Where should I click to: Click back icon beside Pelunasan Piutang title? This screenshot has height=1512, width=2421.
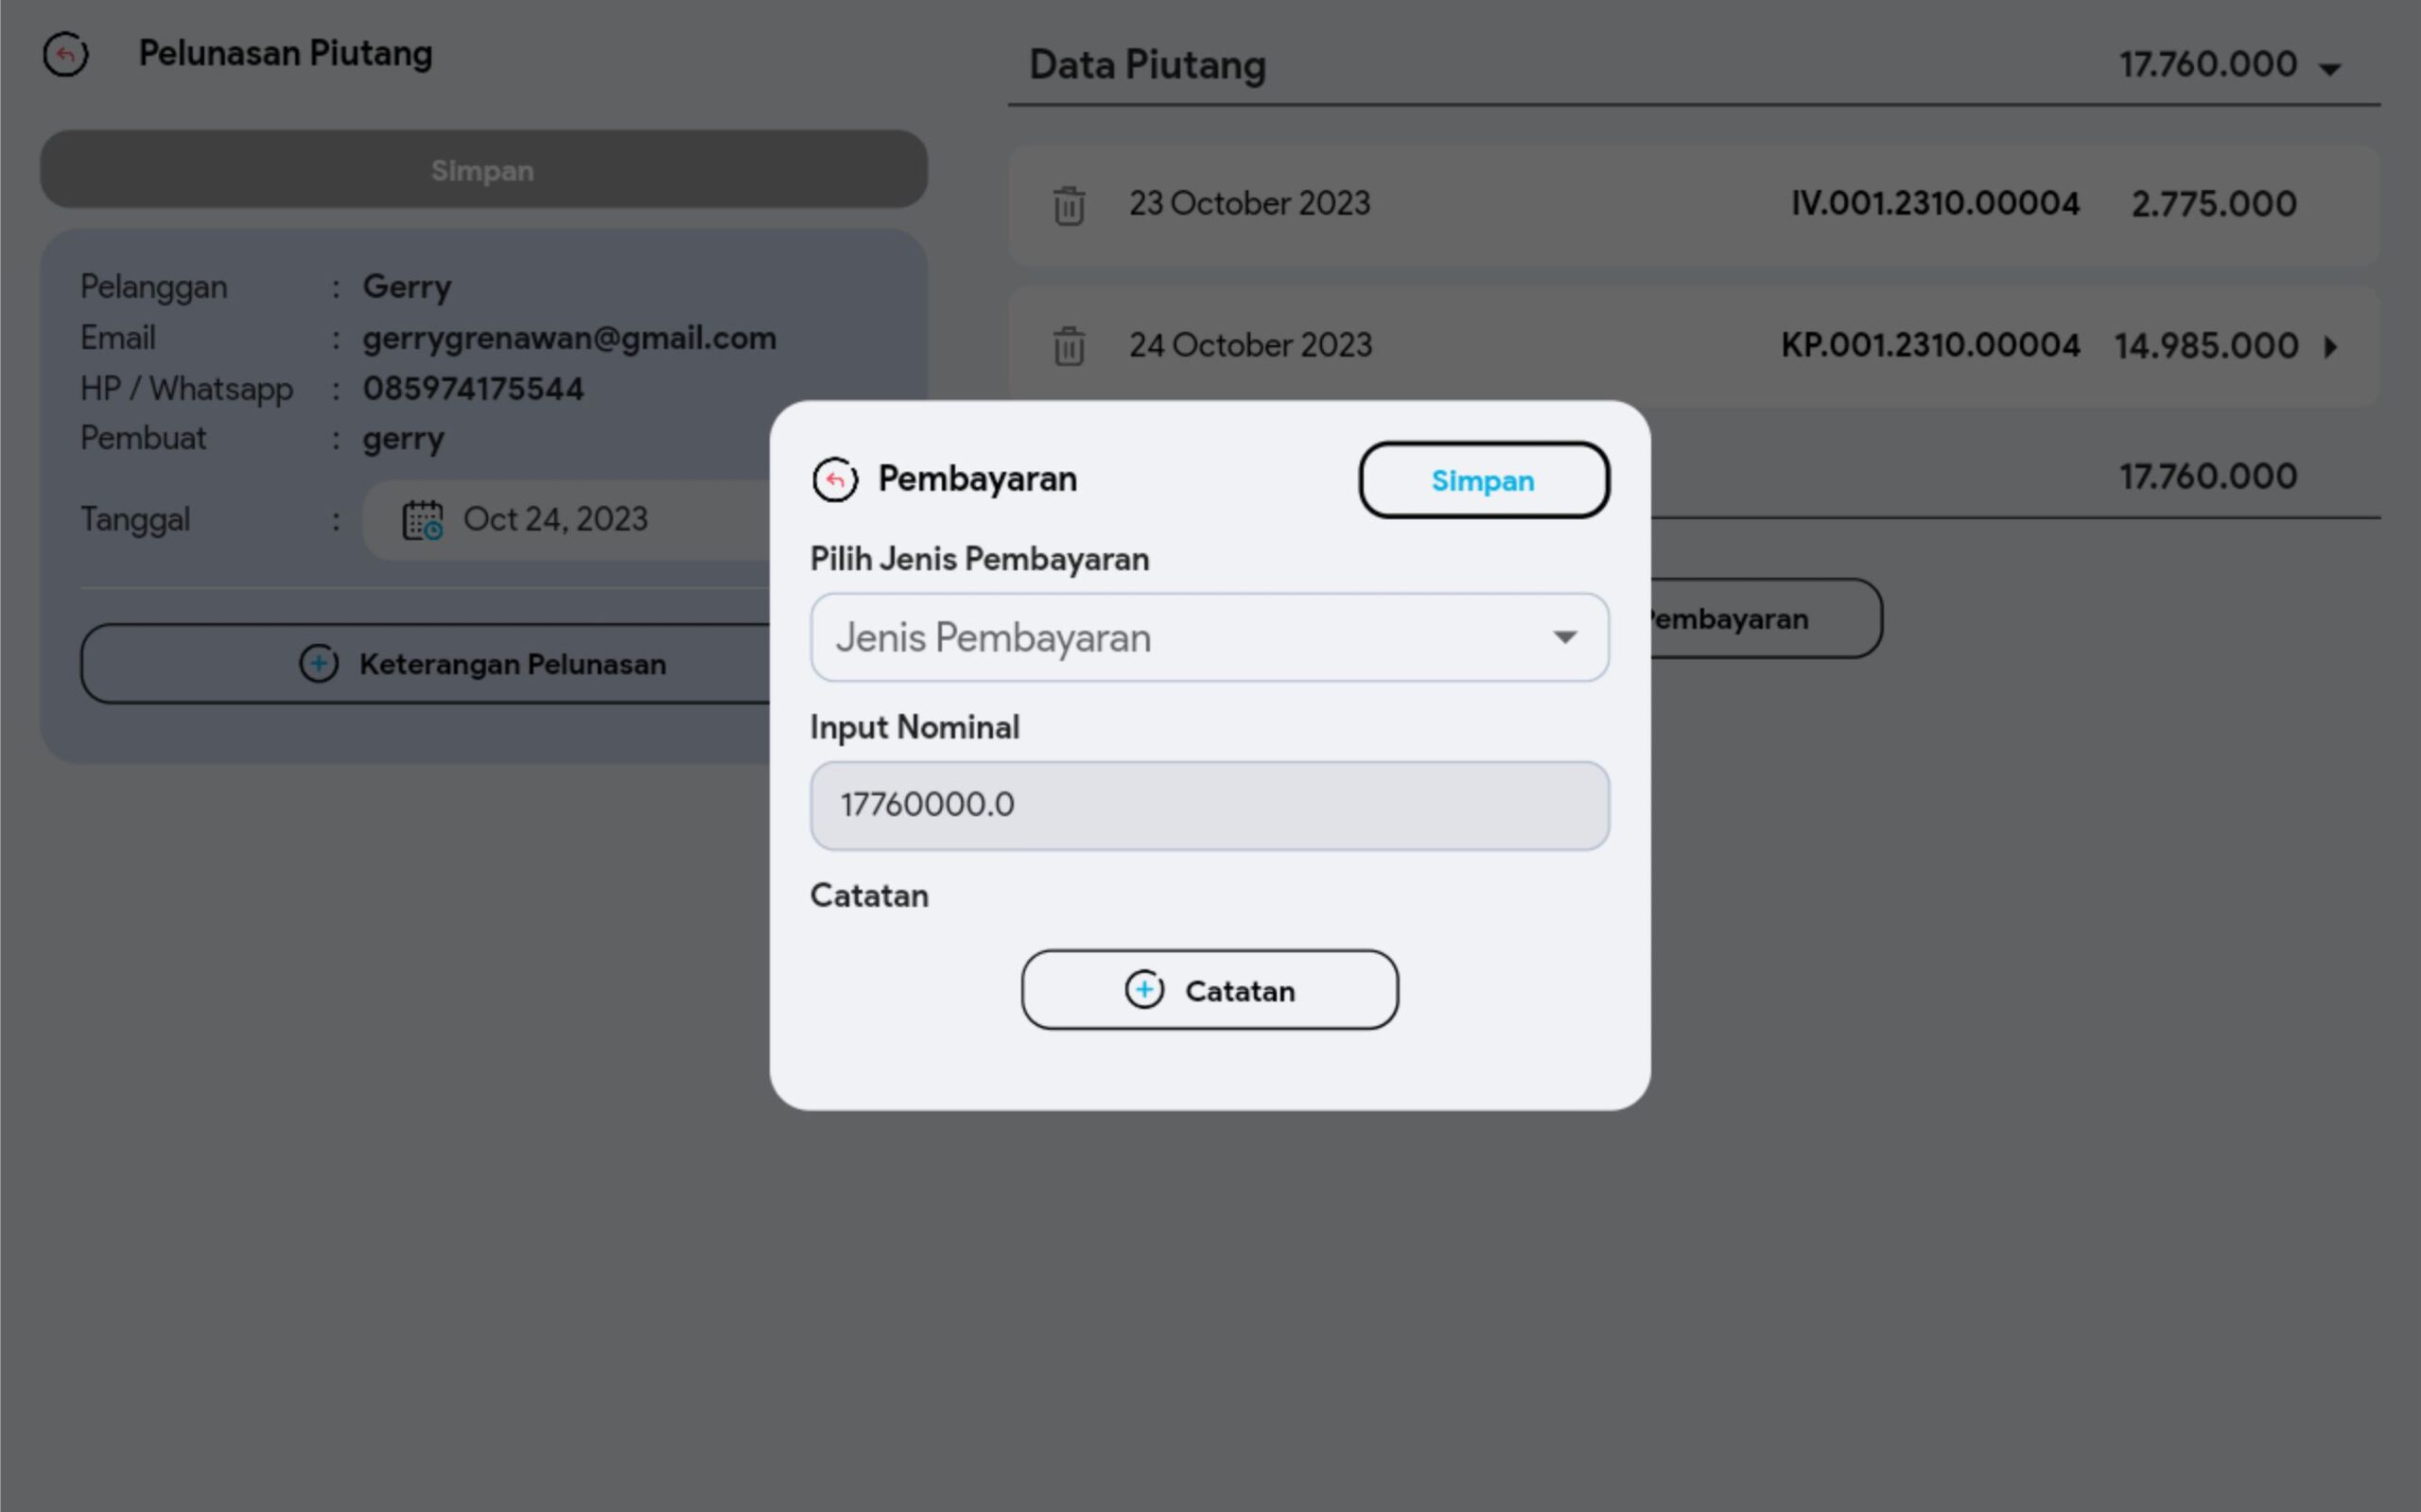pyautogui.click(x=66, y=54)
